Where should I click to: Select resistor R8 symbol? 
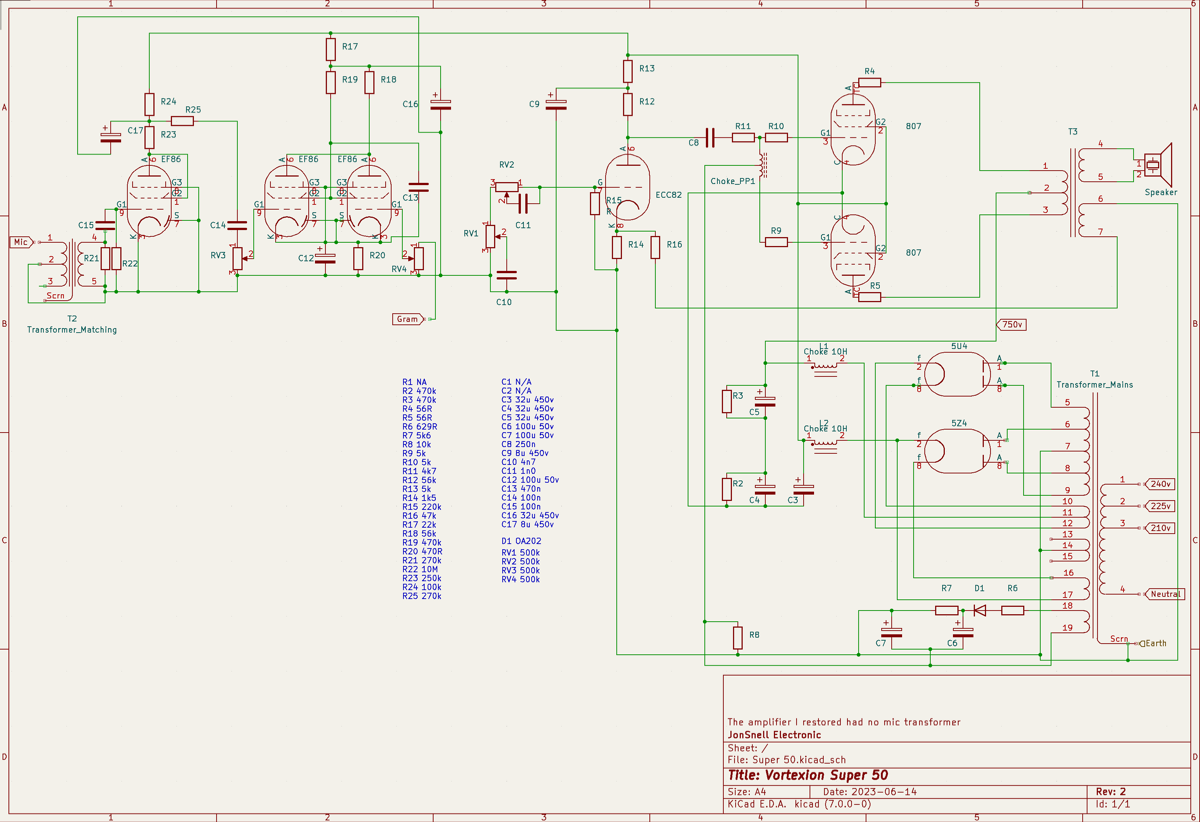(738, 638)
